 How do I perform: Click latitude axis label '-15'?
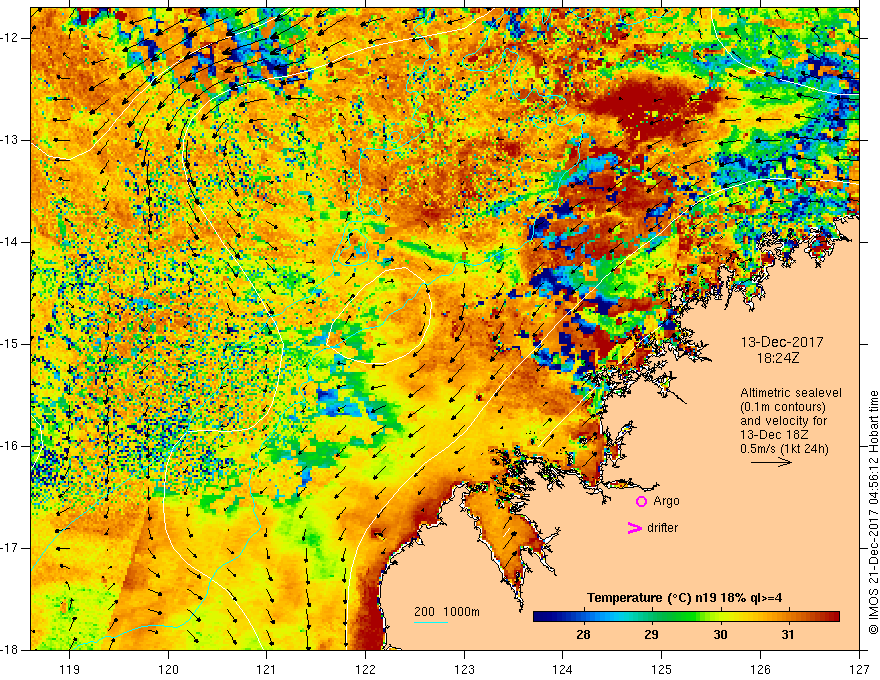point(11,344)
